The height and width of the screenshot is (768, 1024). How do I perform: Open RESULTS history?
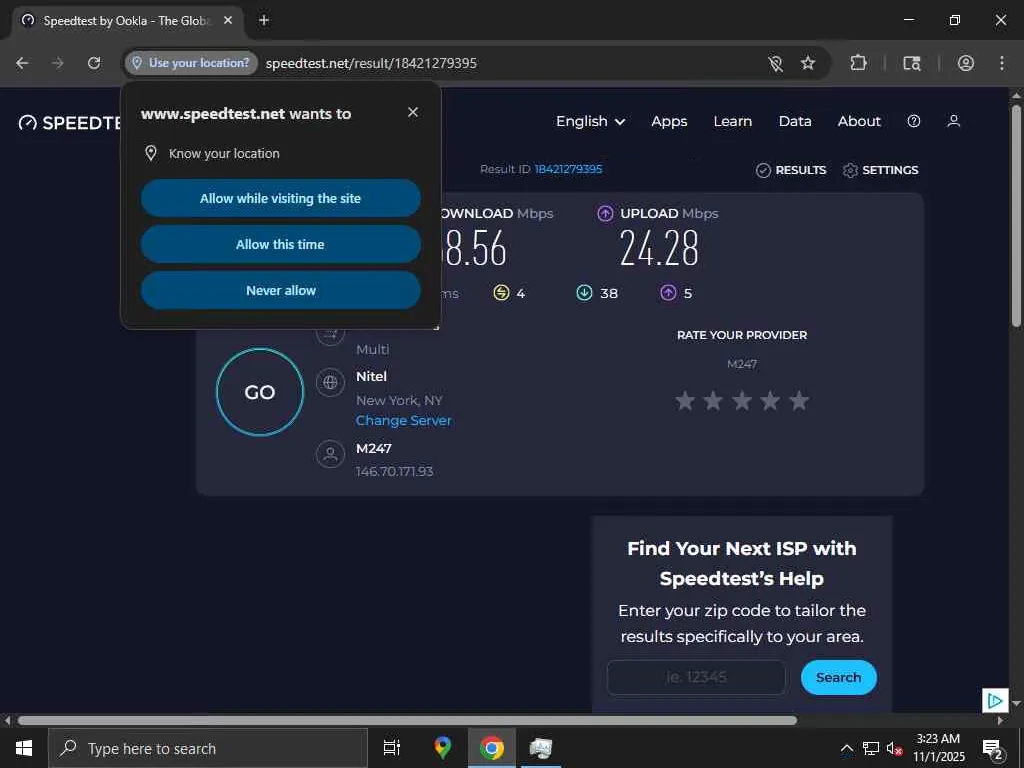click(x=791, y=170)
